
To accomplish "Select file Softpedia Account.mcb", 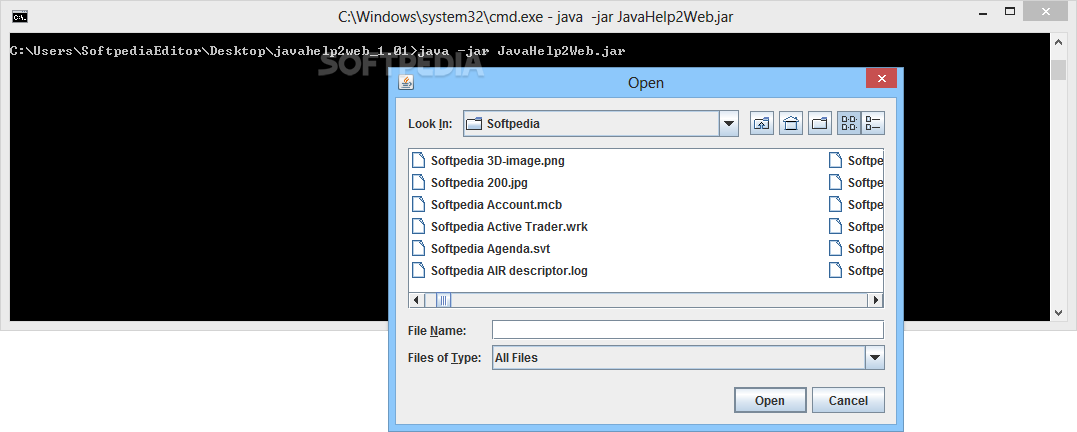I will pos(497,205).
